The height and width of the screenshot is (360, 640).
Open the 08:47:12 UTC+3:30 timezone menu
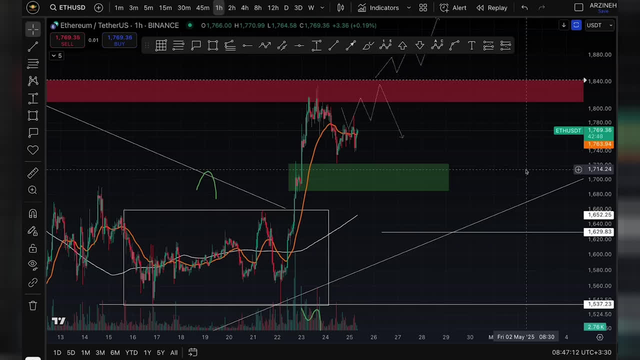tap(582, 352)
